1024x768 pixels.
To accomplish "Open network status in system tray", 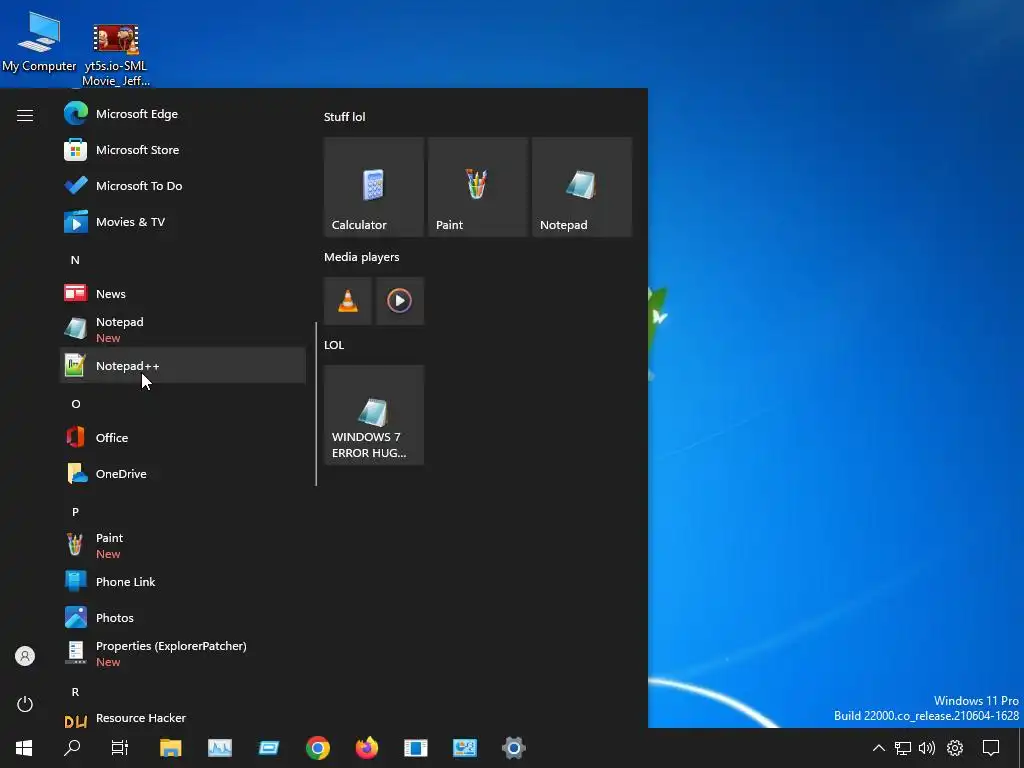I will [x=903, y=748].
